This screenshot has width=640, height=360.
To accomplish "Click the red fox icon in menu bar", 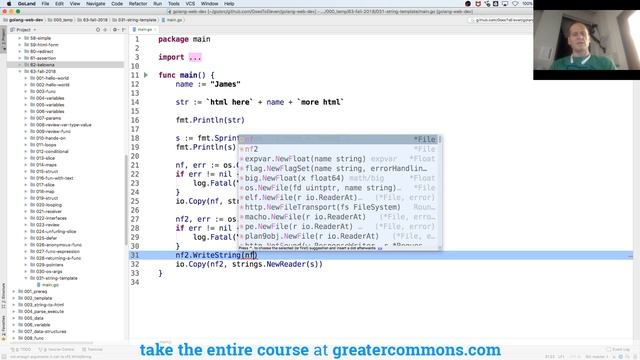I will pos(478,4).
